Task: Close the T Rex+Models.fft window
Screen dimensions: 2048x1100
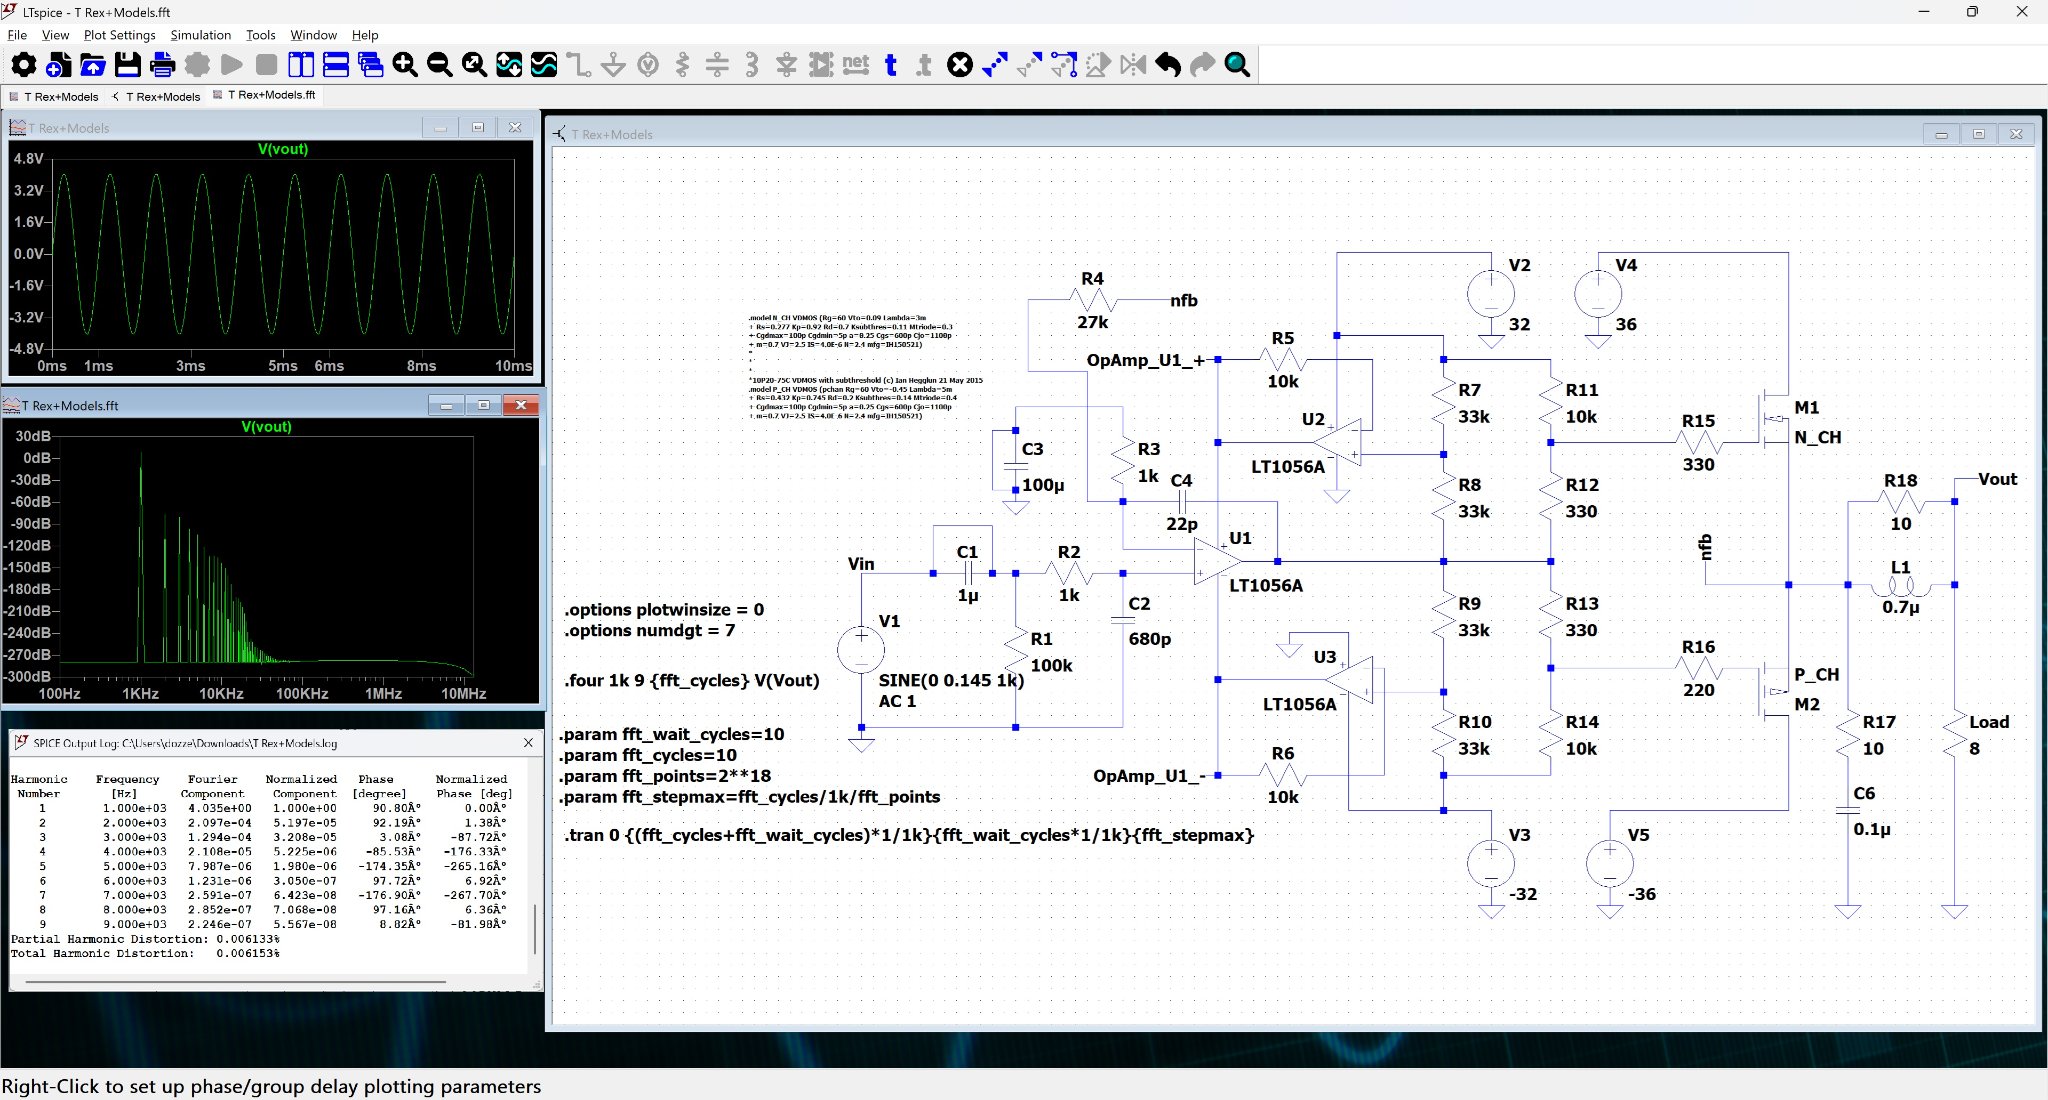Action: [x=520, y=405]
